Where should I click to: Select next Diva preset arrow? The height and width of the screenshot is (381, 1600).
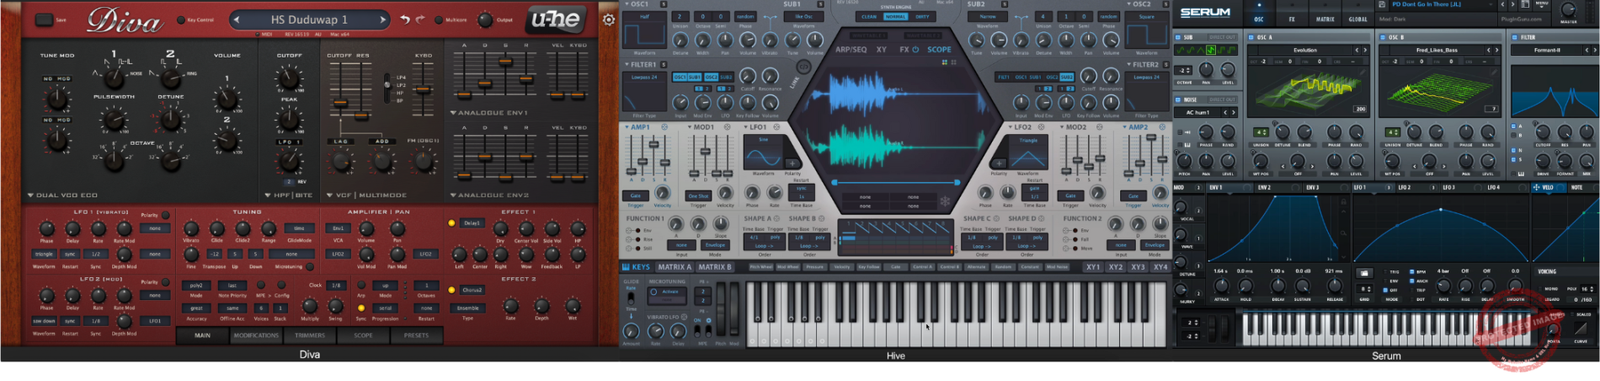pyautogui.click(x=382, y=19)
